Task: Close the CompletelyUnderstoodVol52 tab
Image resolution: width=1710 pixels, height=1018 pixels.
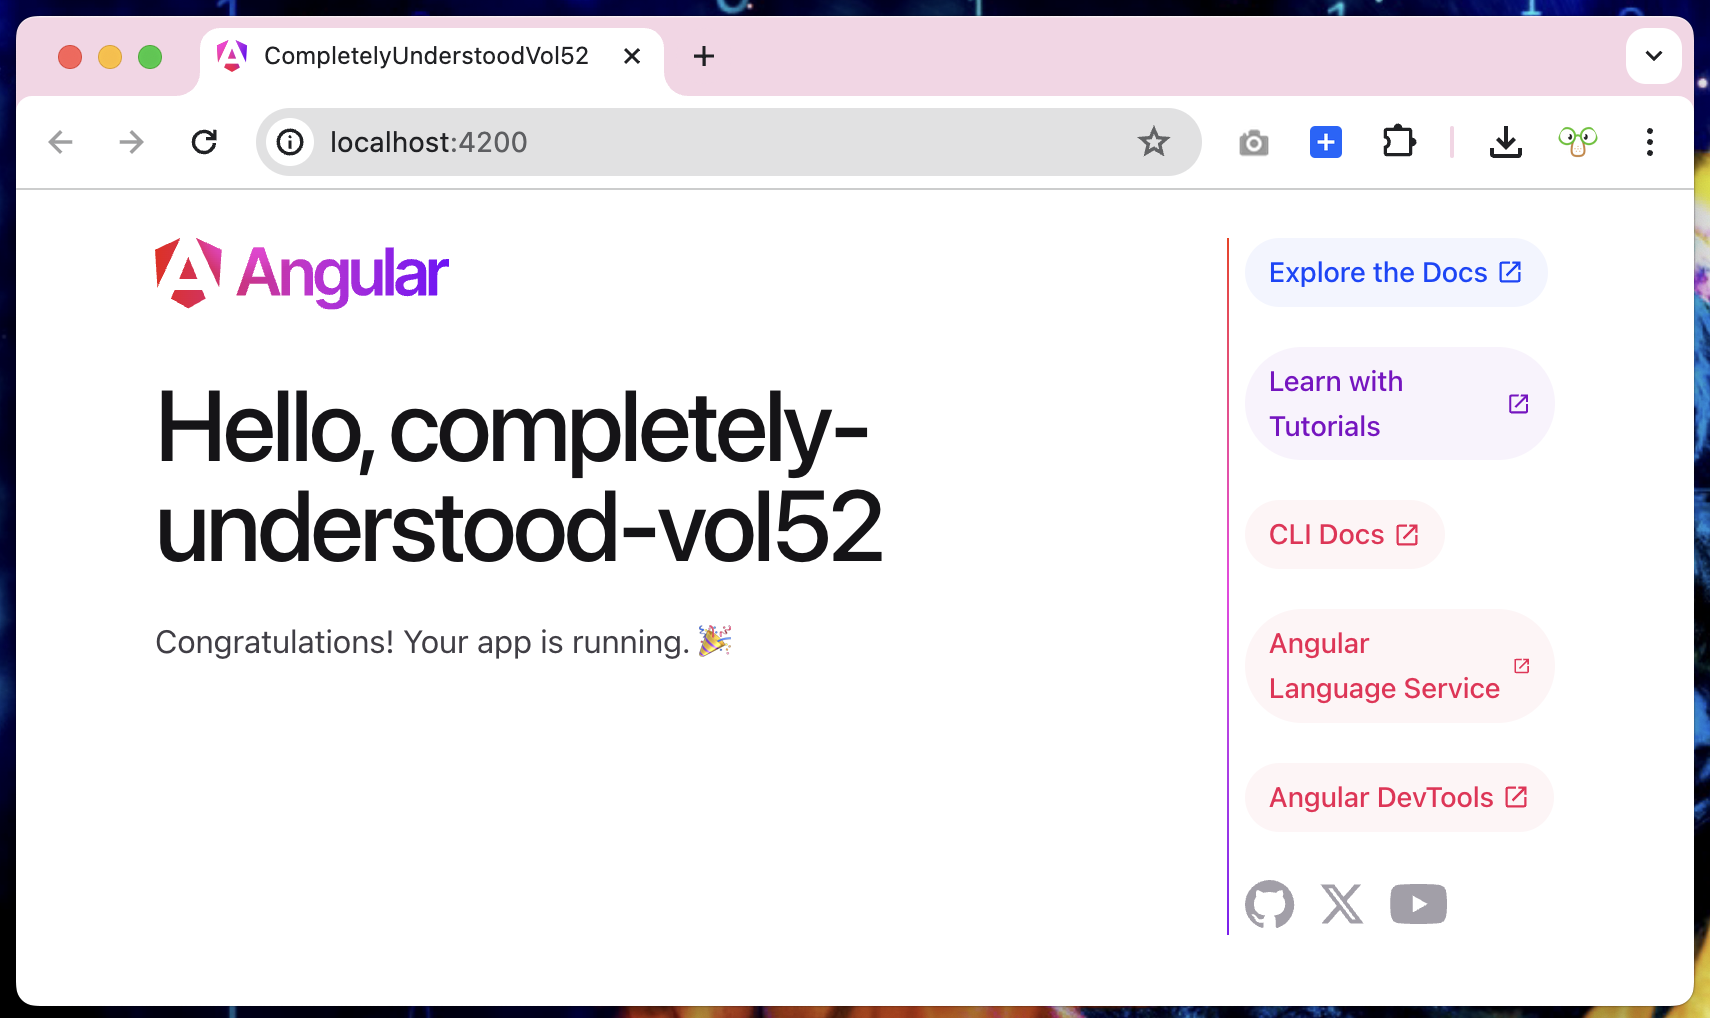Action: point(632,56)
